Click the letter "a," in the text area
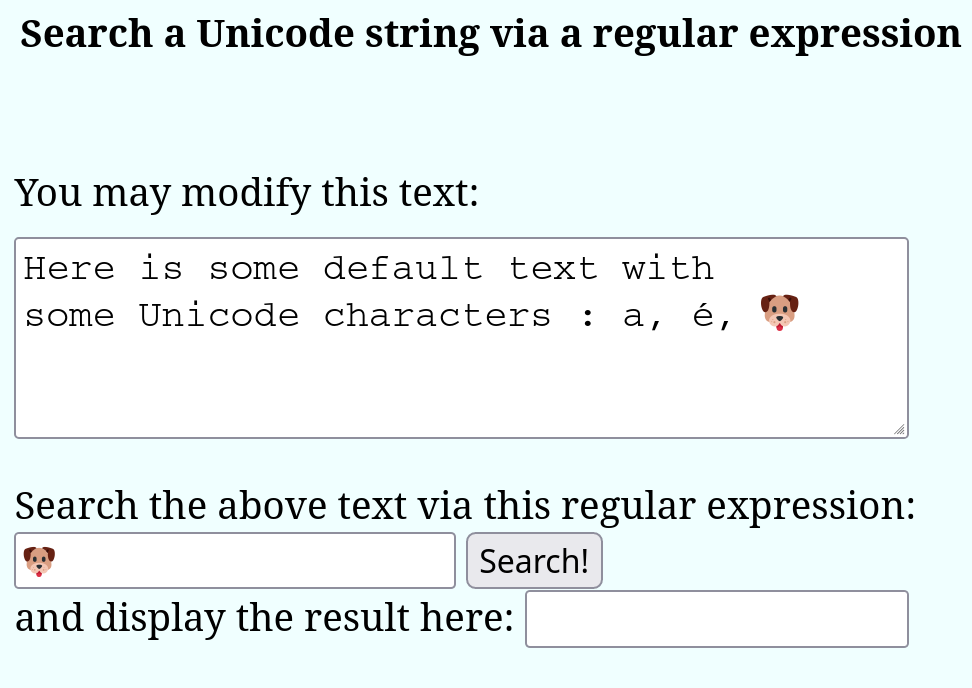 coord(643,317)
